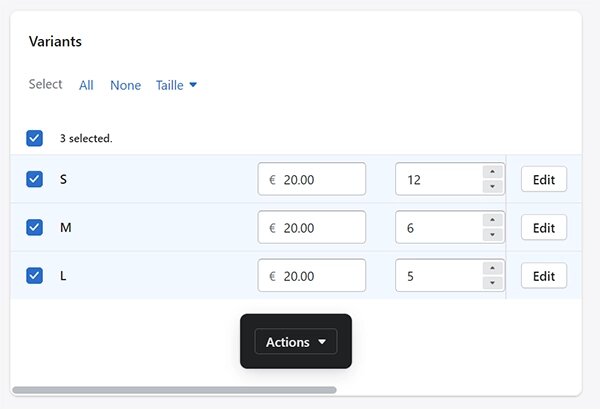This screenshot has height=409, width=600.
Task: Increase quantity for L variant
Action: coord(492,269)
